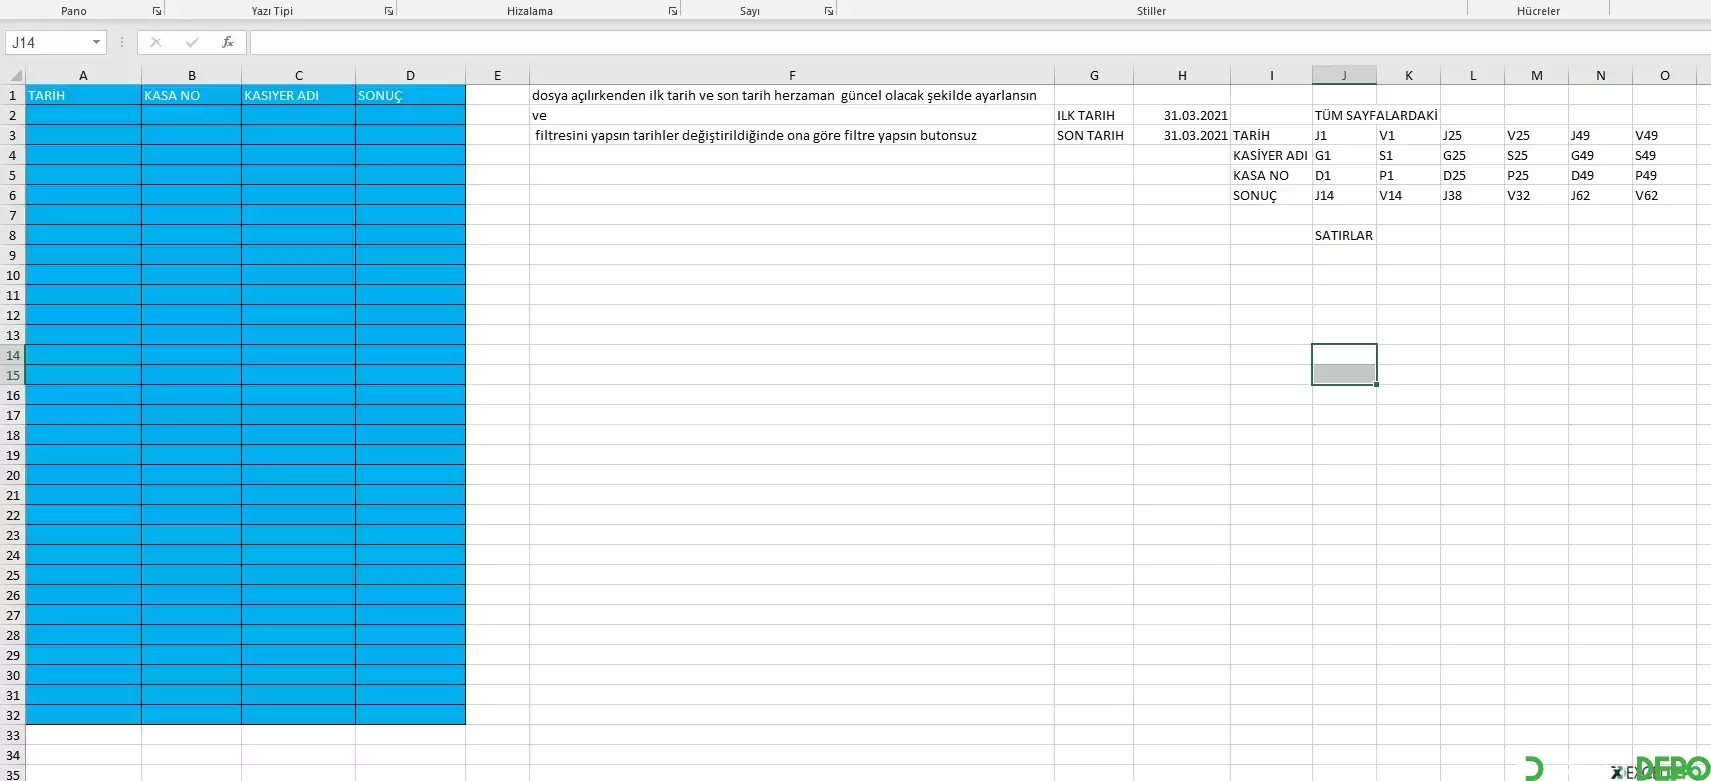Open the Insert Function fx button
Viewport: 1711px width, 781px height.
[x=228, y=42]
